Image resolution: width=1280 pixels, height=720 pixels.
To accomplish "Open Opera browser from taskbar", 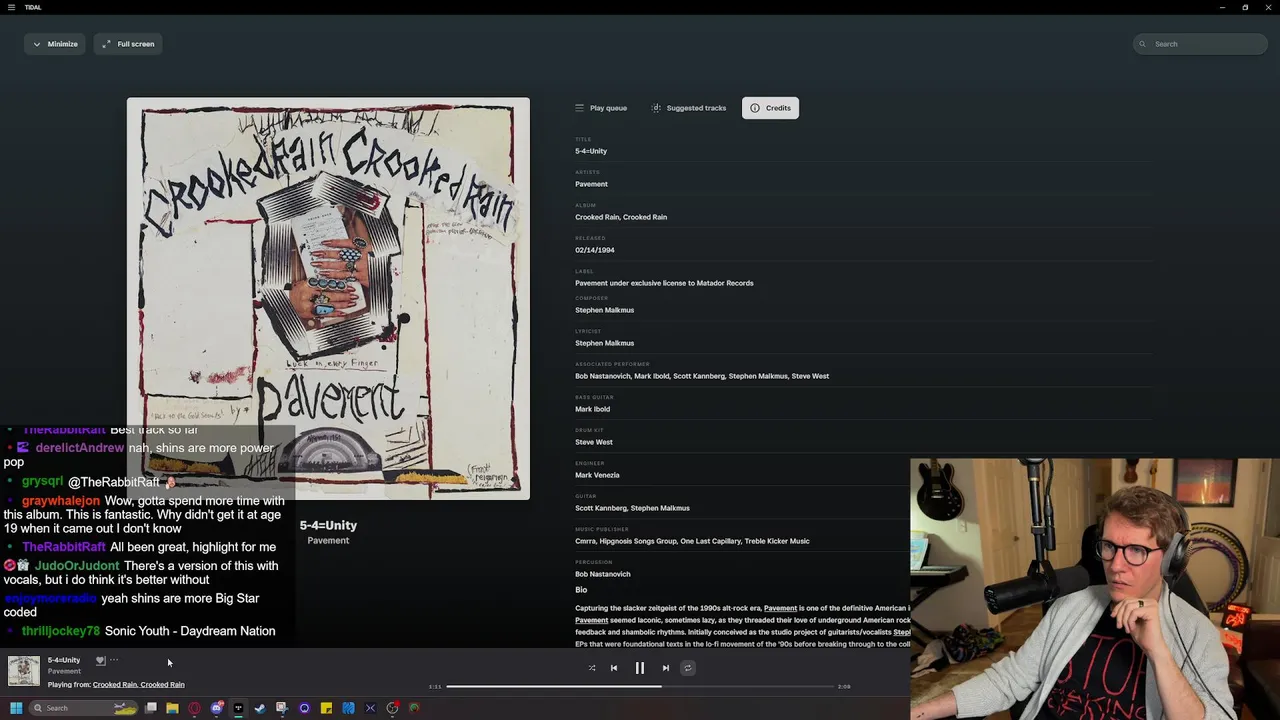I will pyautogui.click(x=194, y=708).
